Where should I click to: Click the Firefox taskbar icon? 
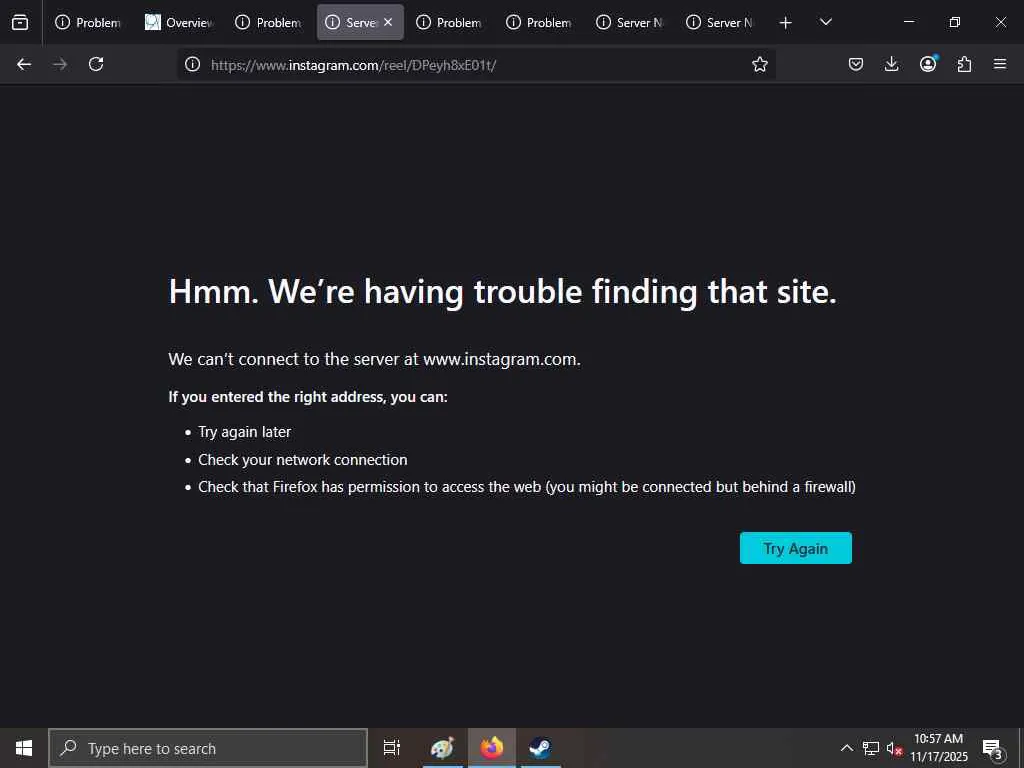pos(492,748)
